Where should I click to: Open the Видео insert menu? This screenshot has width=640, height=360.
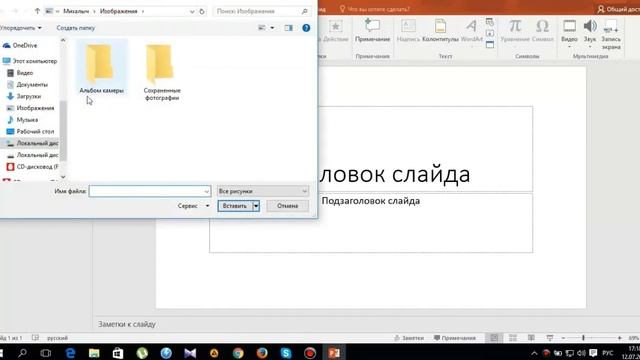point(569,33)
